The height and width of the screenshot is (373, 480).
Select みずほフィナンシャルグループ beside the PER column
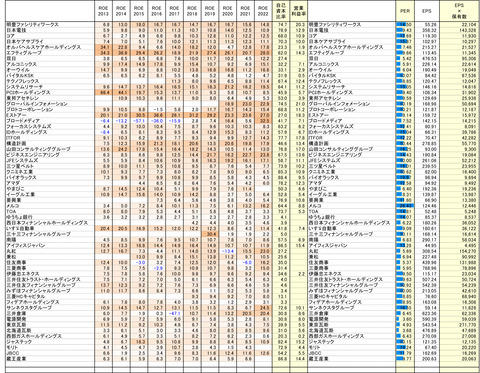340,291
